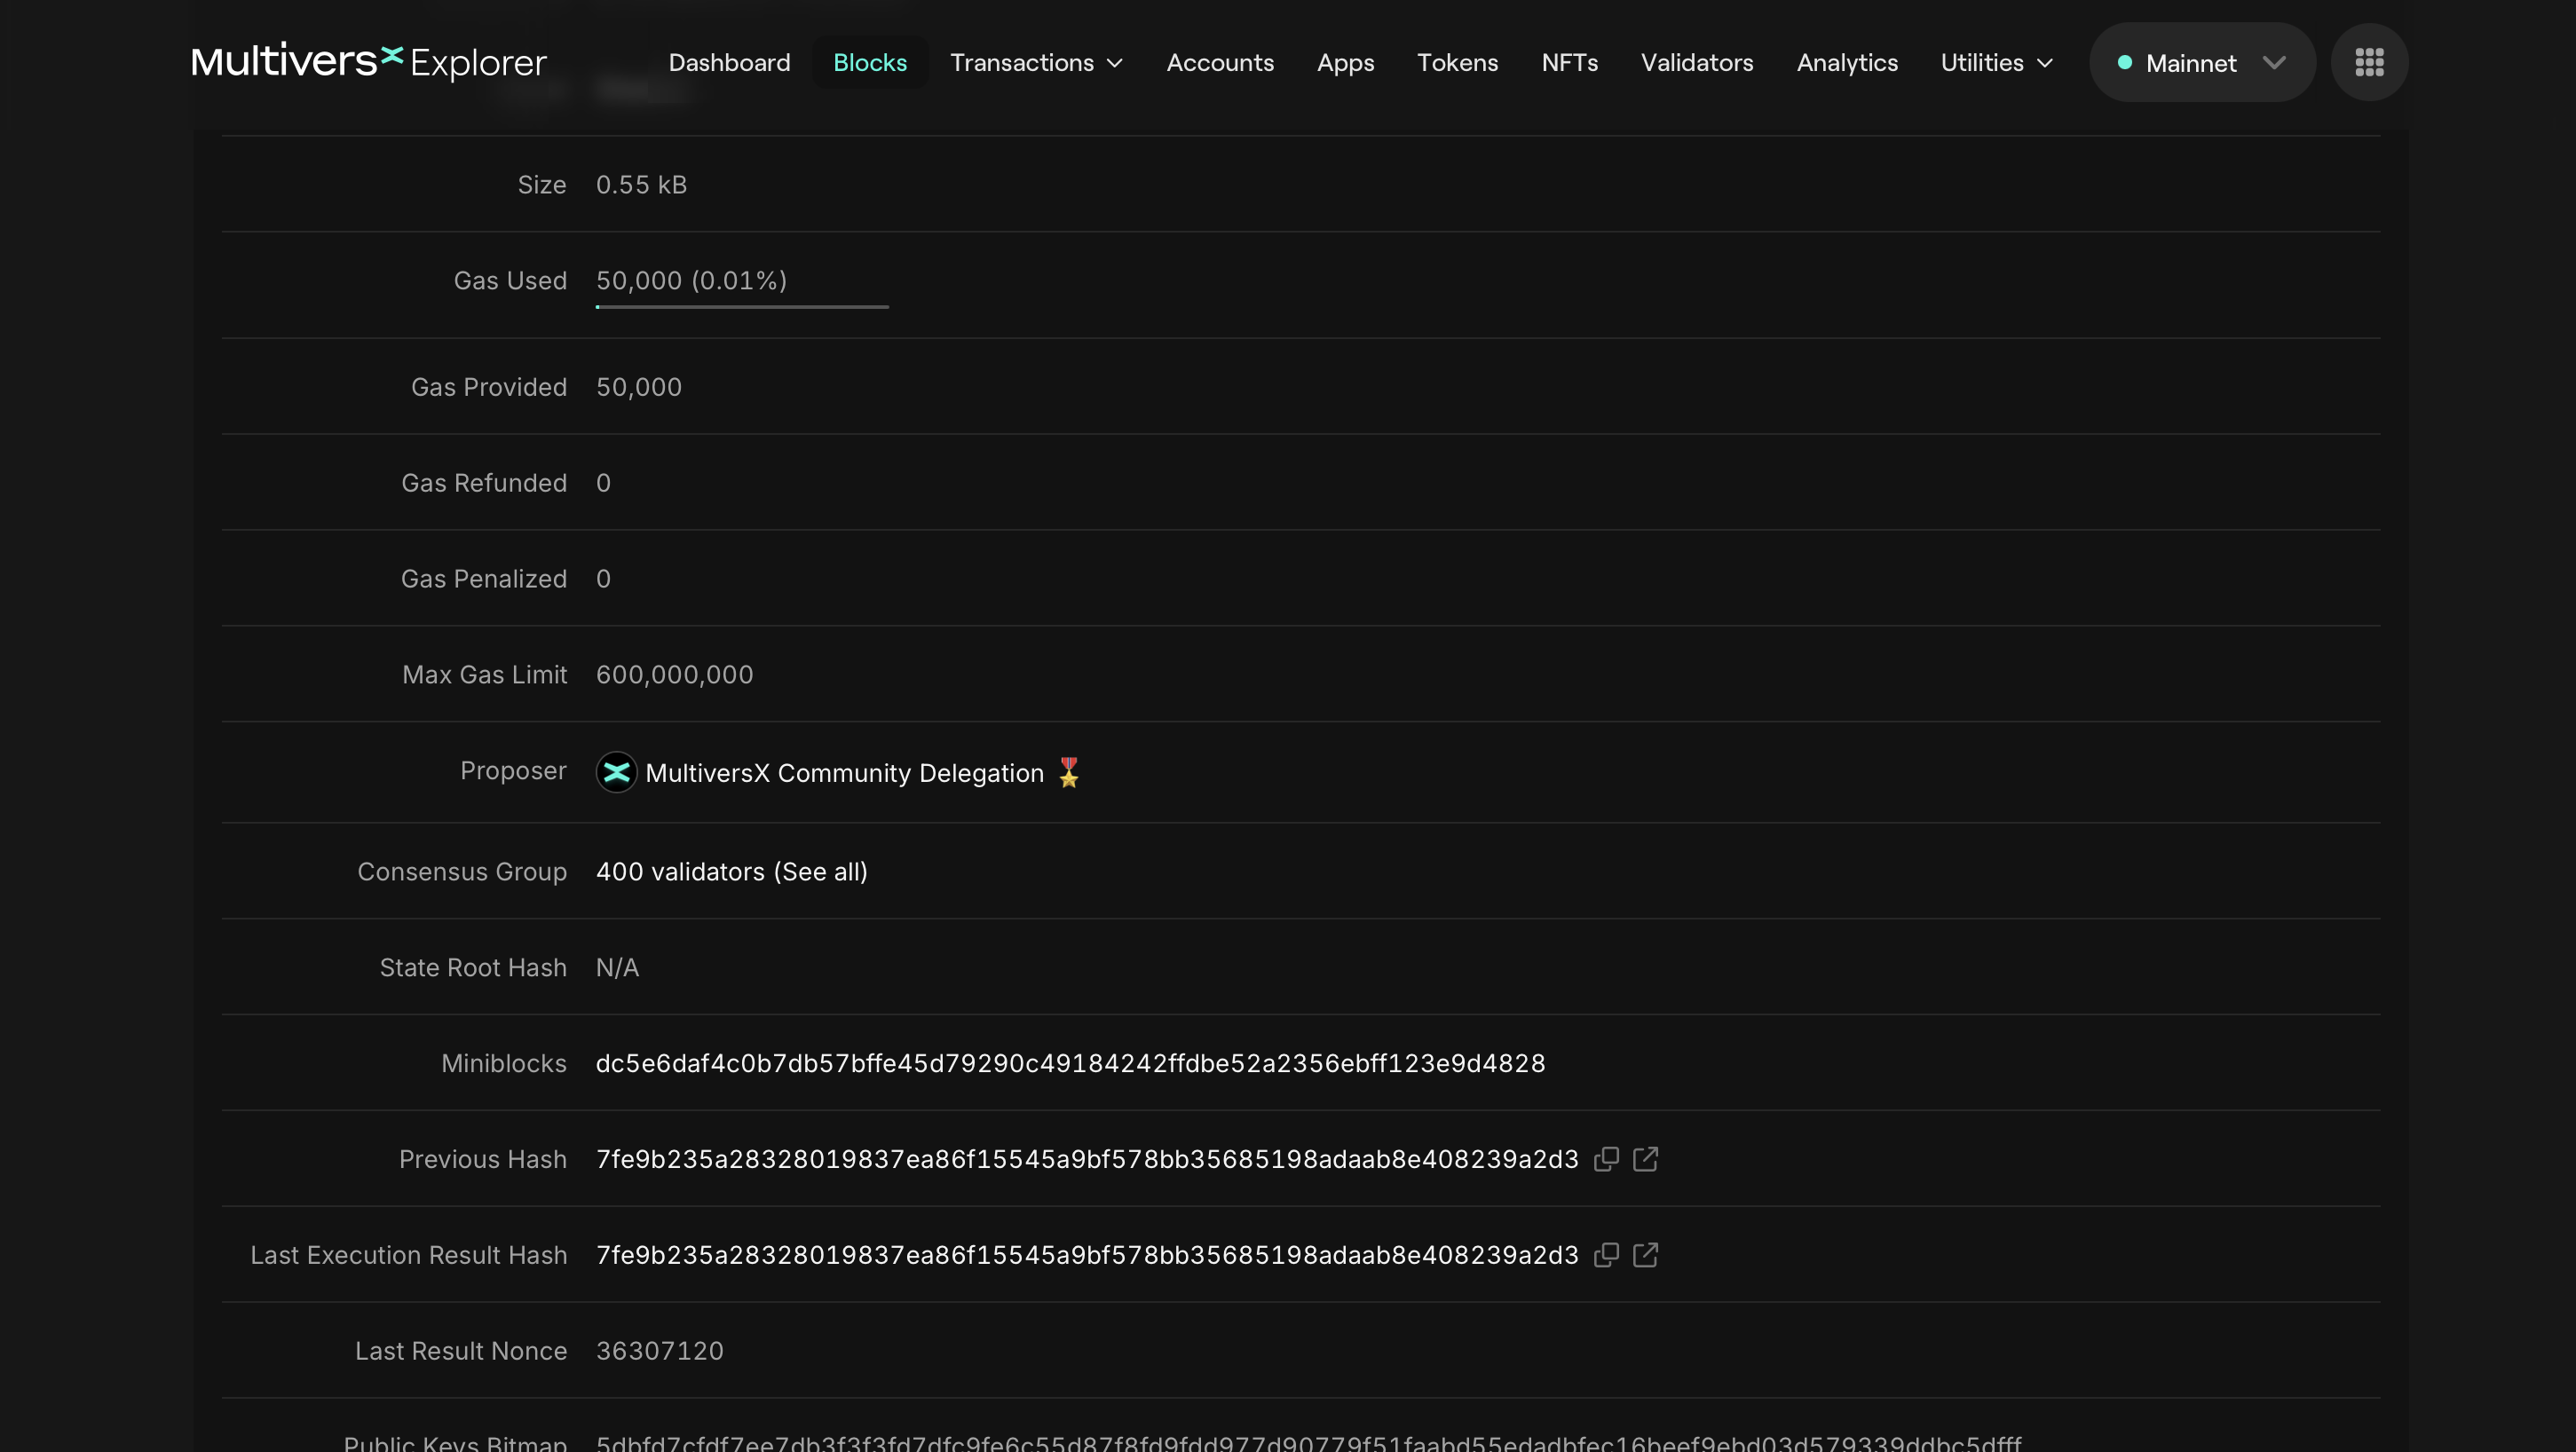
Task: Click 400 validators (See all)
Action: [x=732, y=871]
